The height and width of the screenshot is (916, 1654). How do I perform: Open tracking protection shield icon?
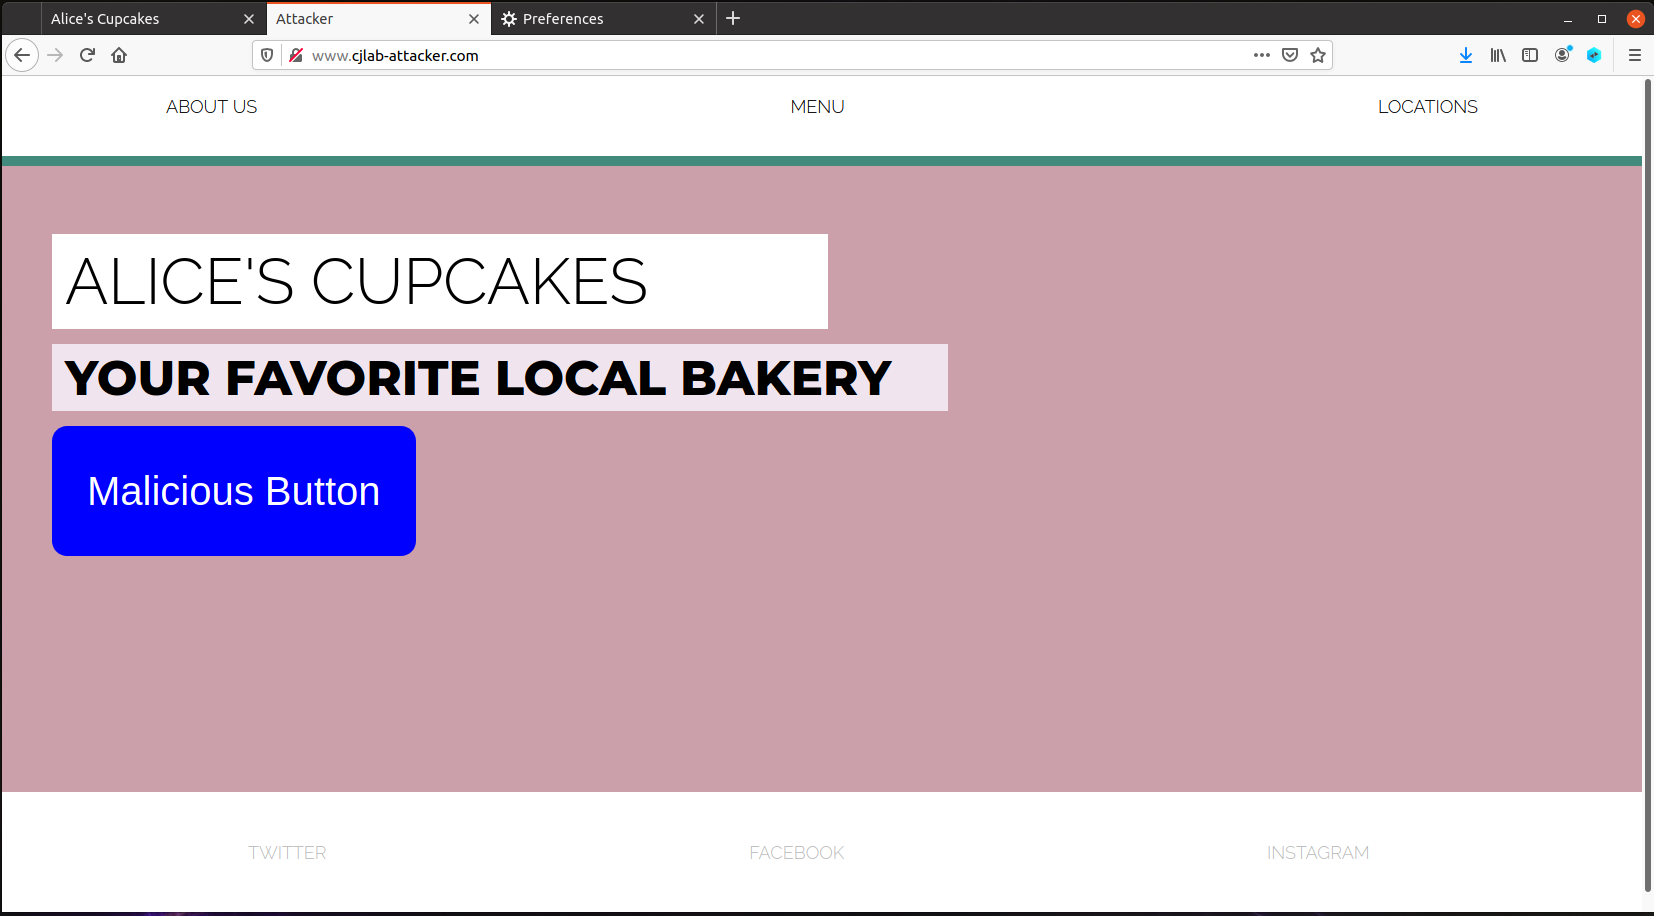[x=267, y=55]
